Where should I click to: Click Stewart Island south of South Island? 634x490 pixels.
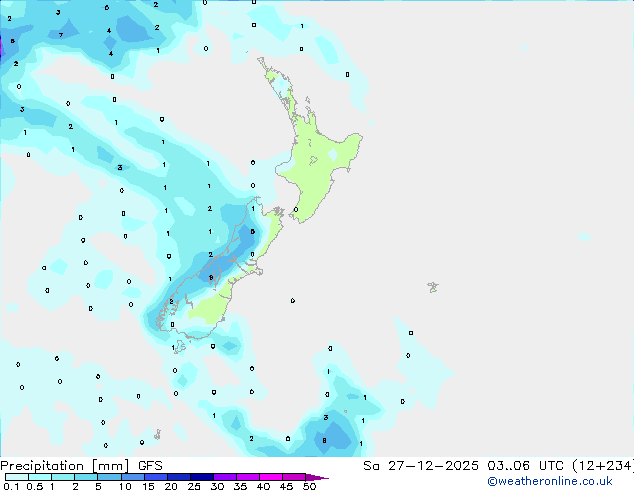180,346
